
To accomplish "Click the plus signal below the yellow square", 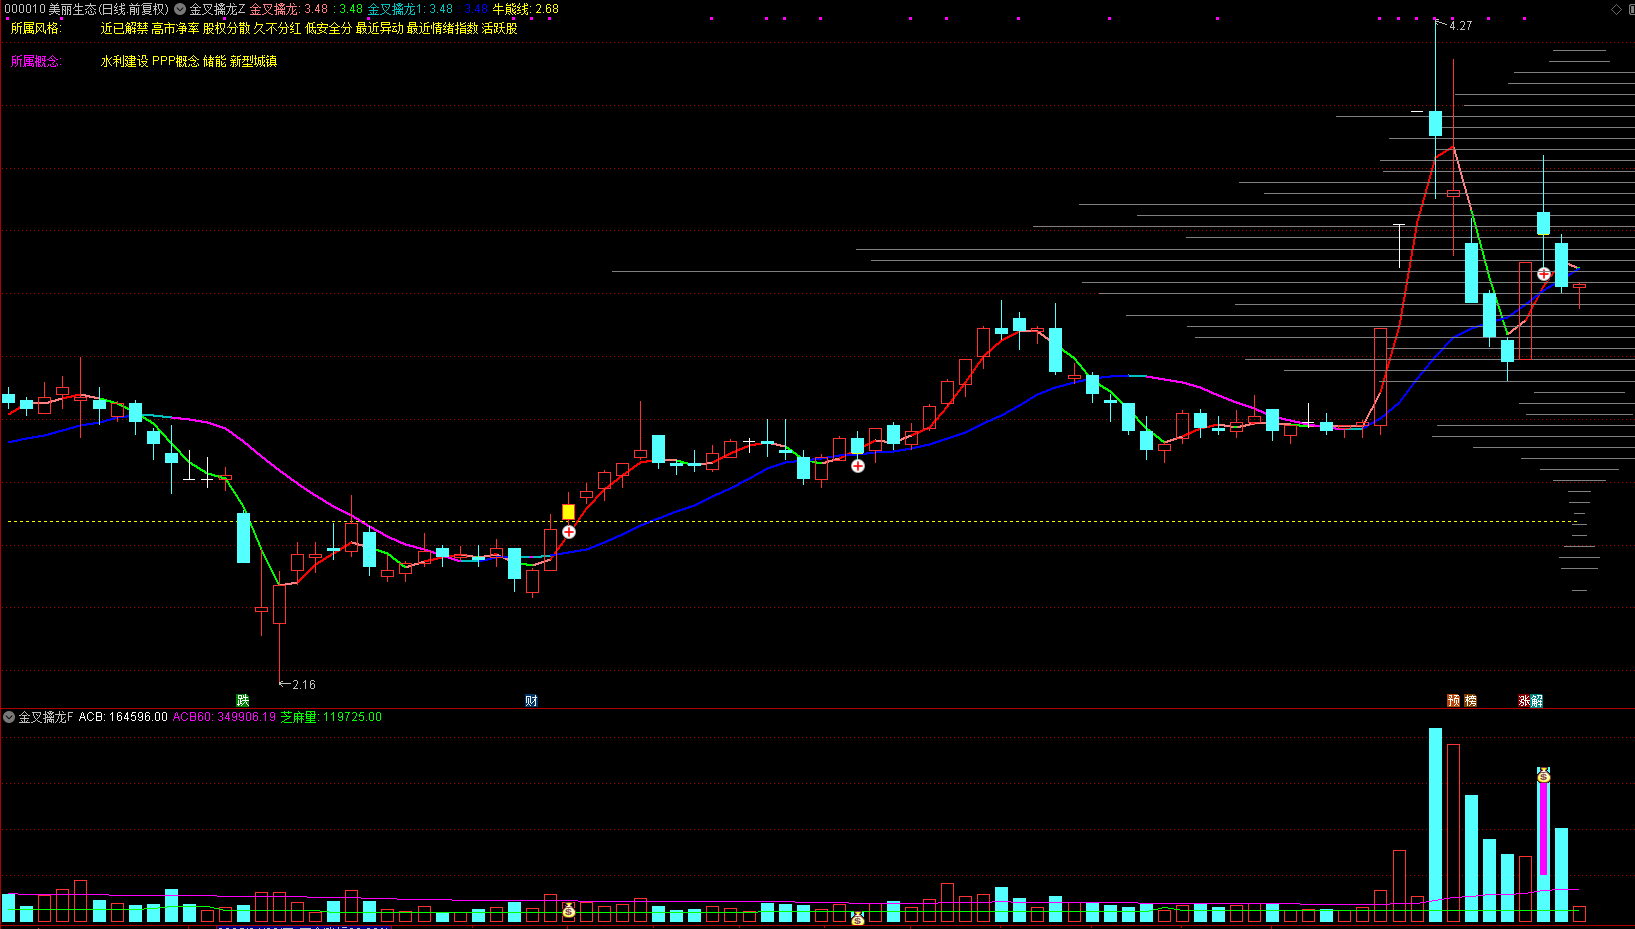I will (x=568, y=532).
